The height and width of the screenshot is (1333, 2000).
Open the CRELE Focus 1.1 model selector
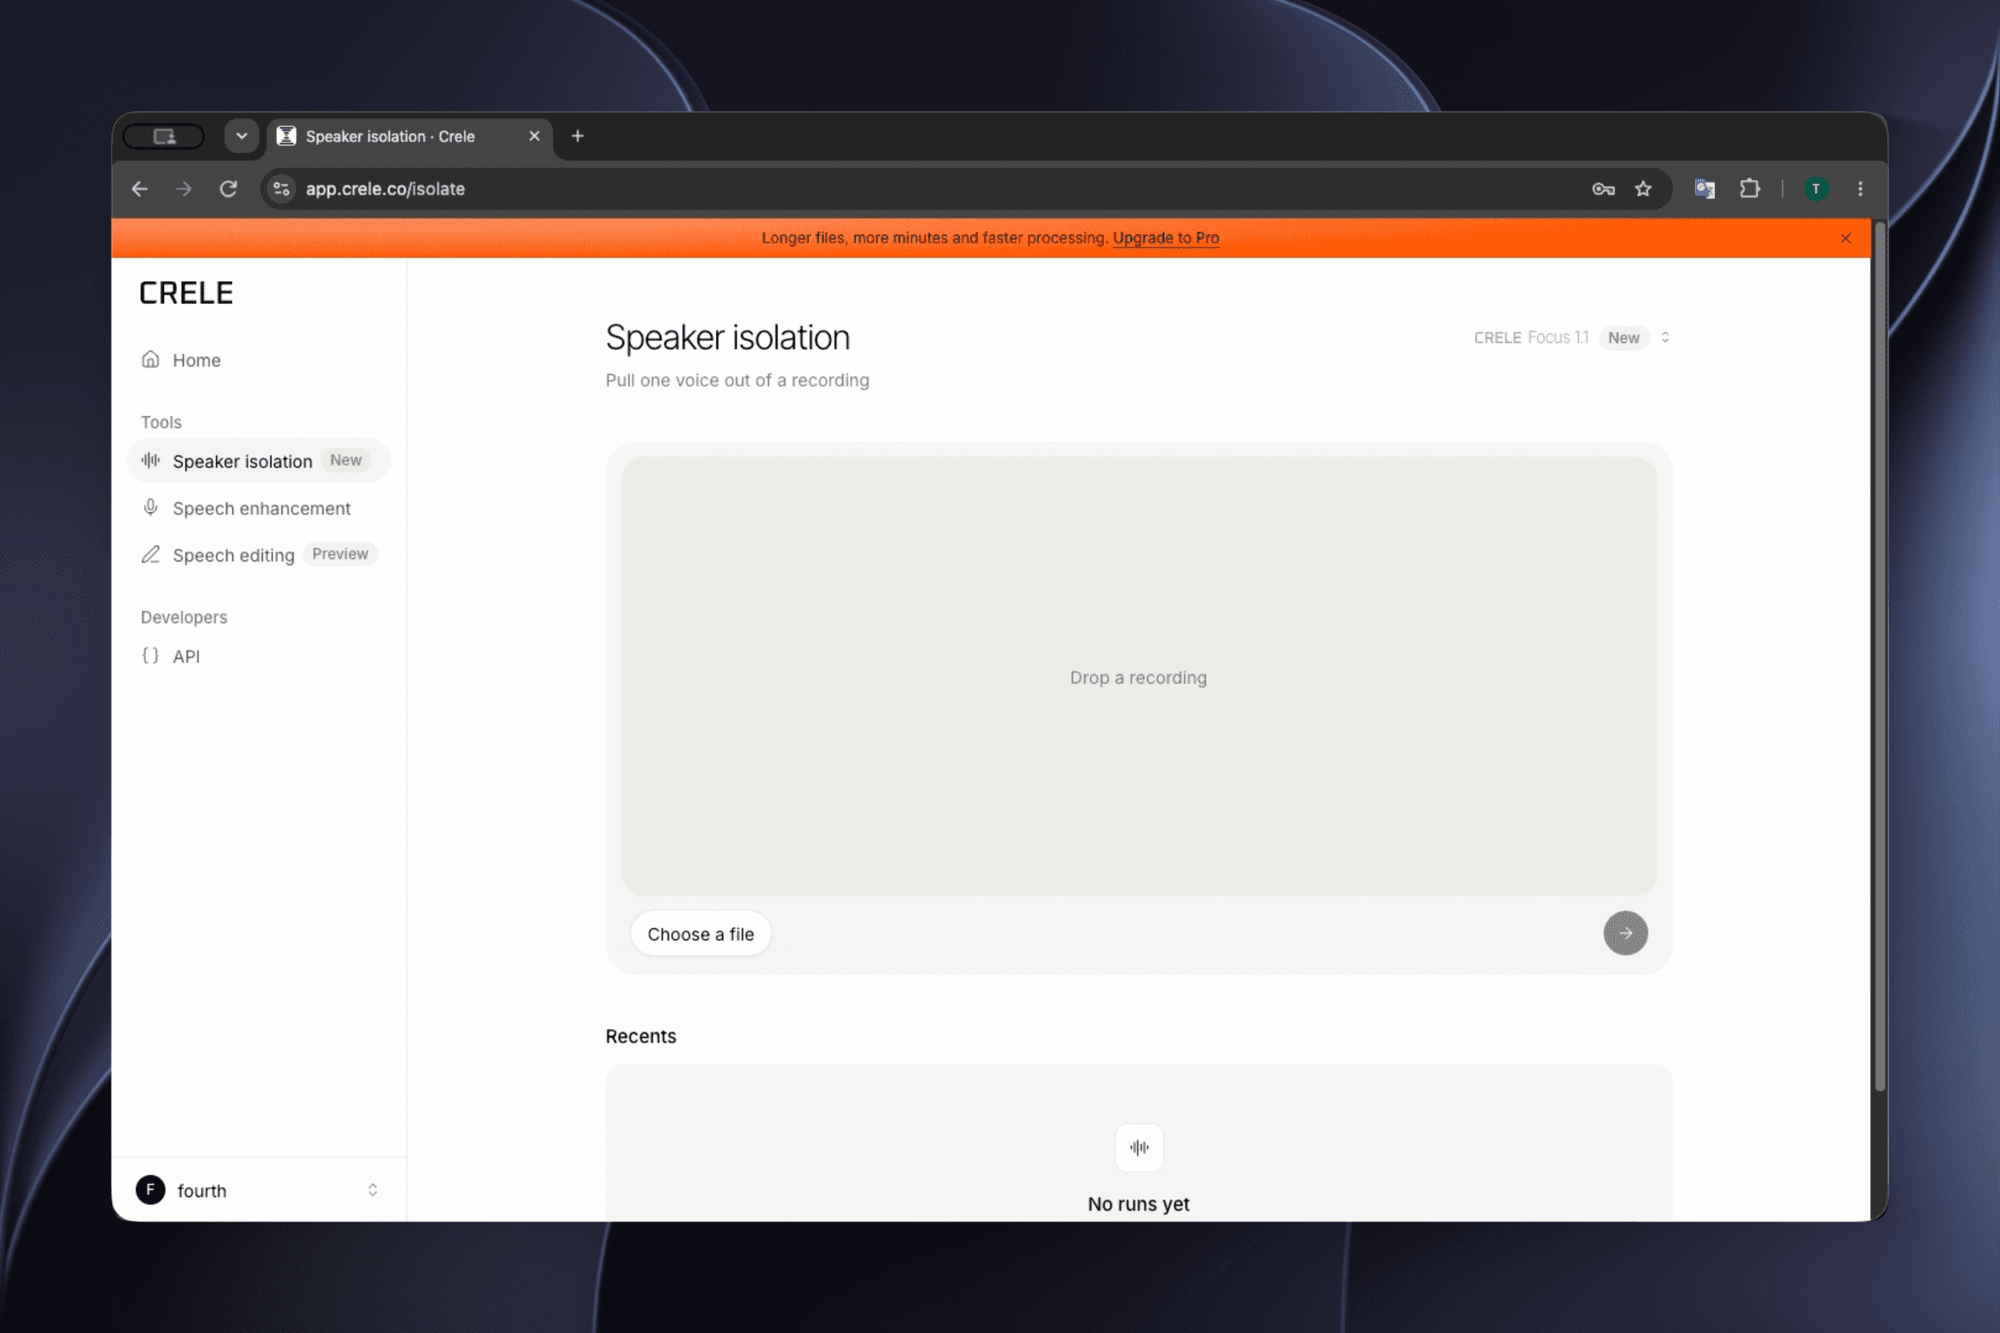click(1572, 338)
